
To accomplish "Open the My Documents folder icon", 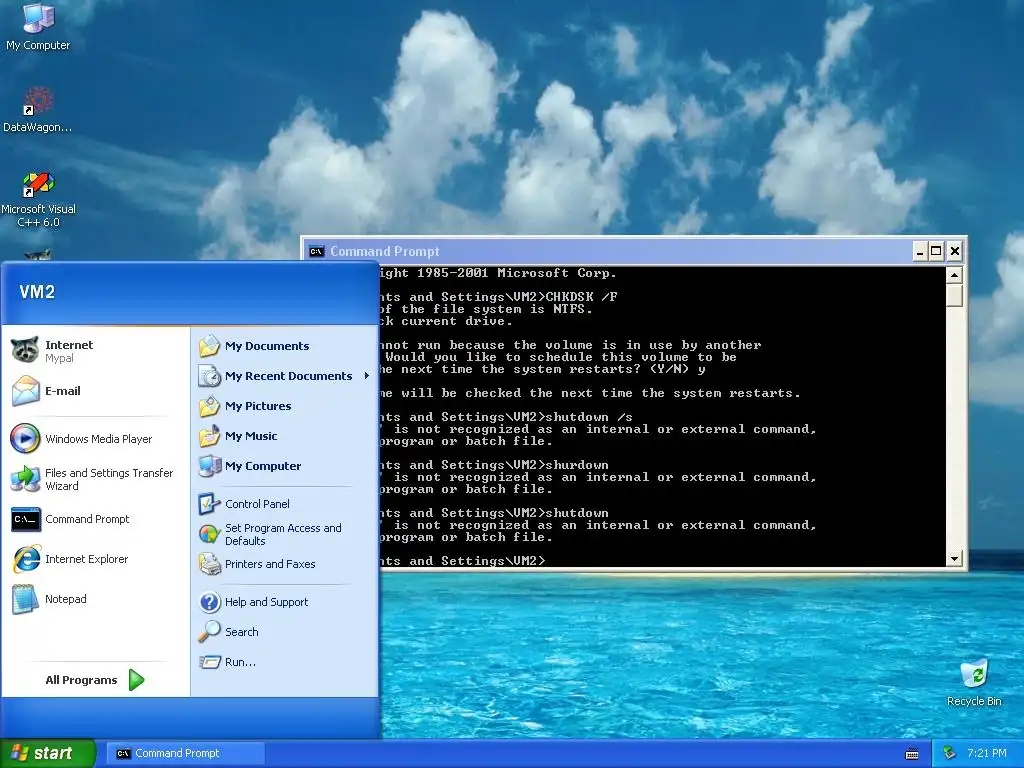I will [x=209, y=345].
